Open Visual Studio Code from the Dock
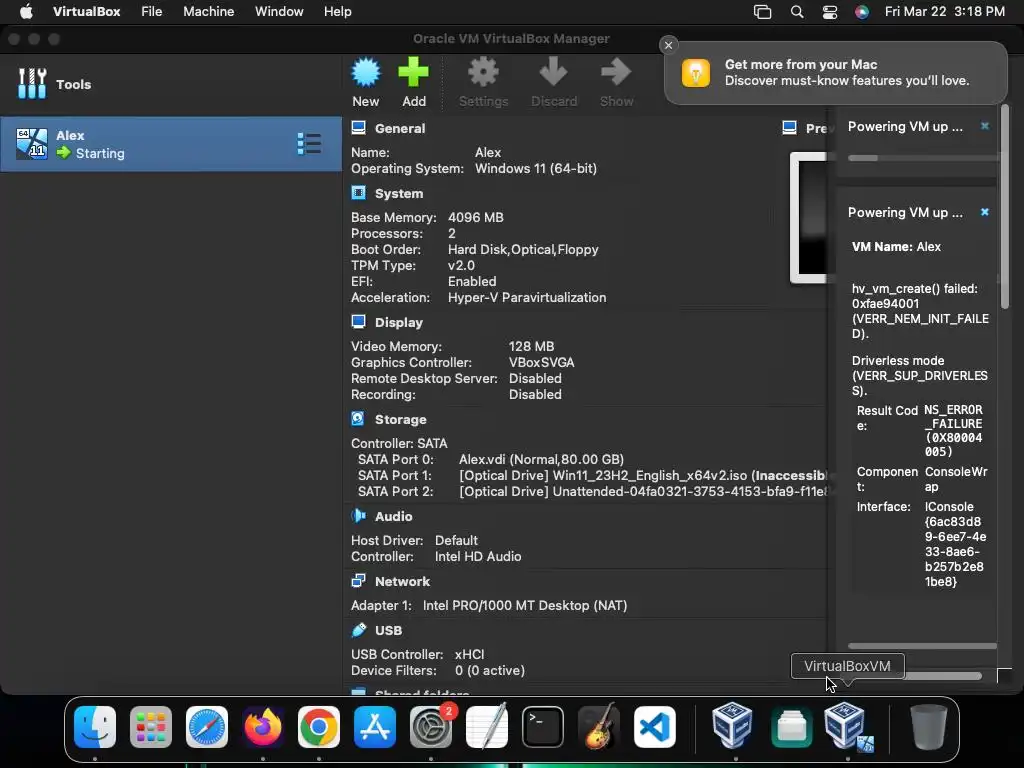The height and width of the screenshot is (768, 1024). pos(654,727)
